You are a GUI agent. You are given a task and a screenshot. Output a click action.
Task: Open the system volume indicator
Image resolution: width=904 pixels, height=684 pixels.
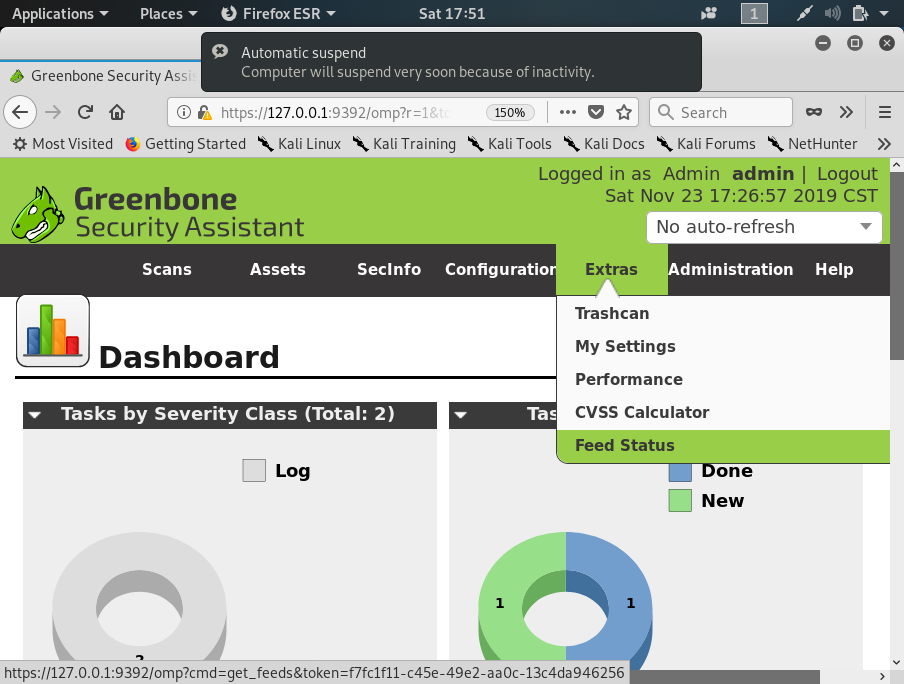click(x=833, y=13)
